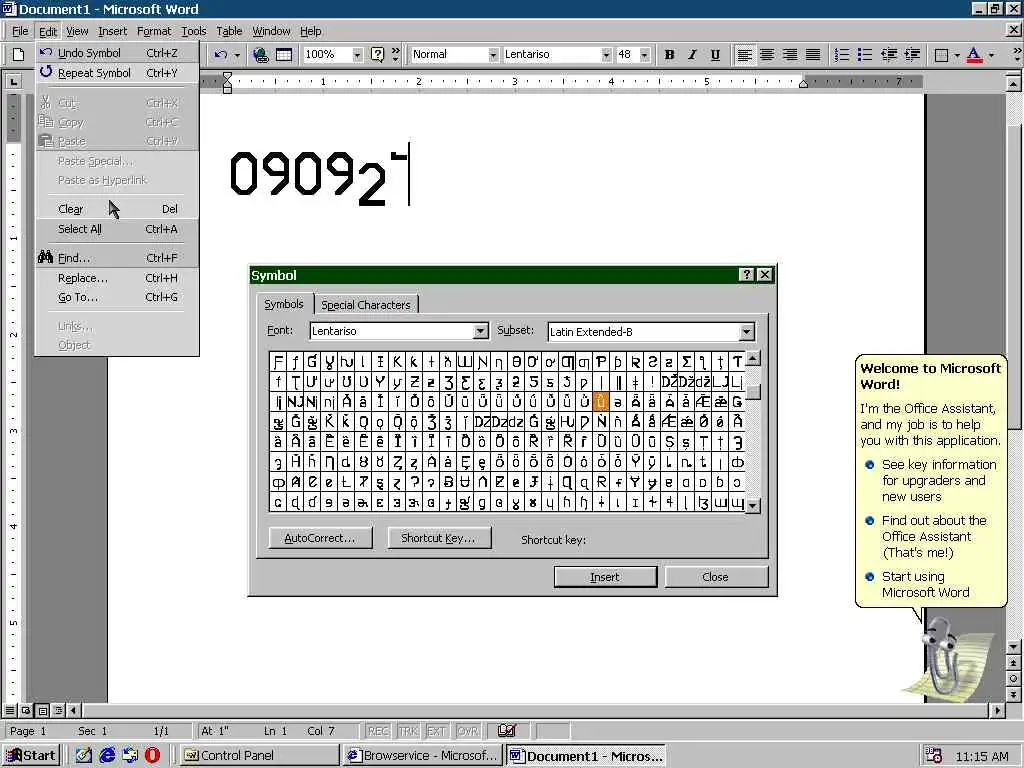Click the Clippy Office Assistant character
1024x768 pixels.
(x=941, y=656)
